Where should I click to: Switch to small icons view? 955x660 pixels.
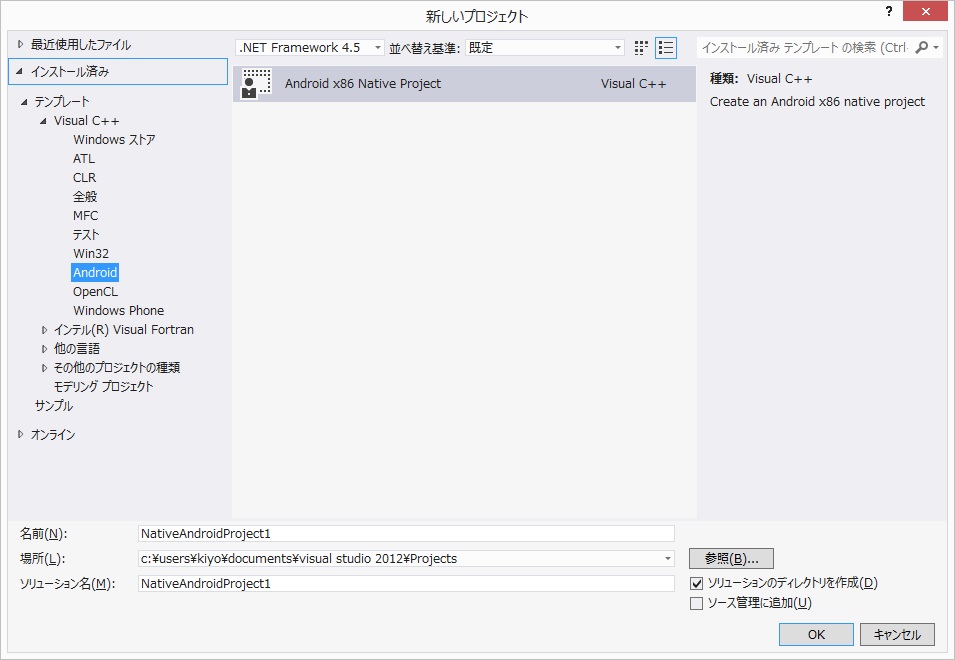tap(641, 48)
